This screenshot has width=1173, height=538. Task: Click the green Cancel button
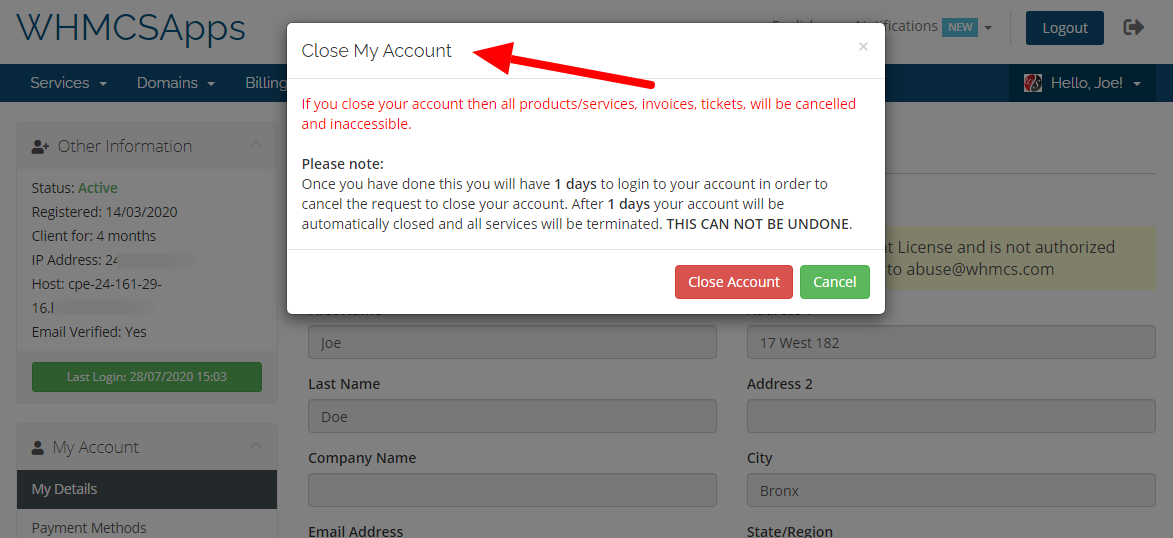tap(834, 282)
